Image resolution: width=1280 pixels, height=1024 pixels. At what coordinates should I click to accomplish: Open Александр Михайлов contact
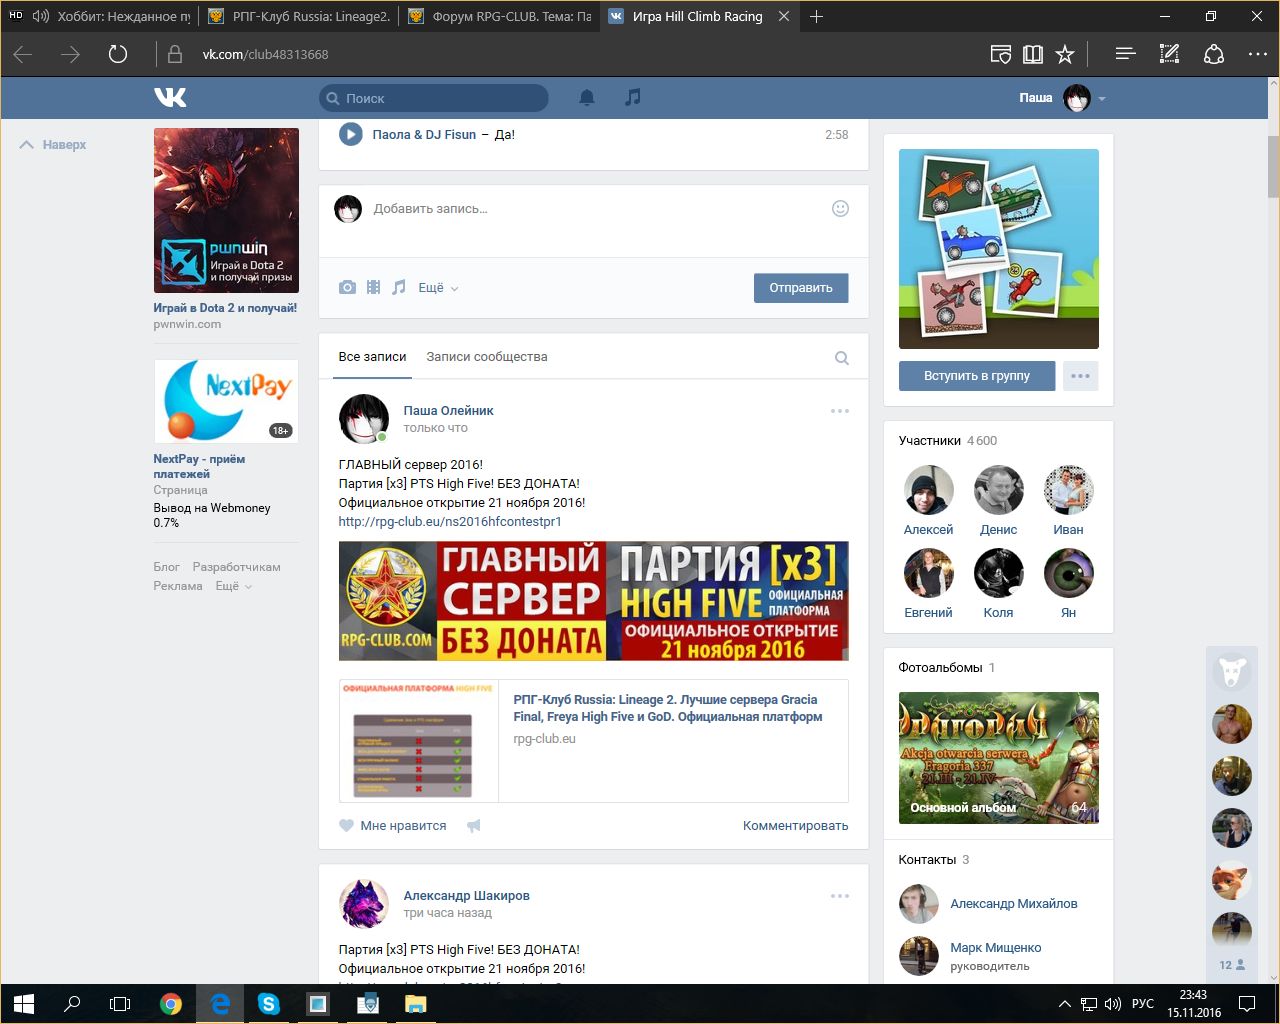coord(1014,904)
